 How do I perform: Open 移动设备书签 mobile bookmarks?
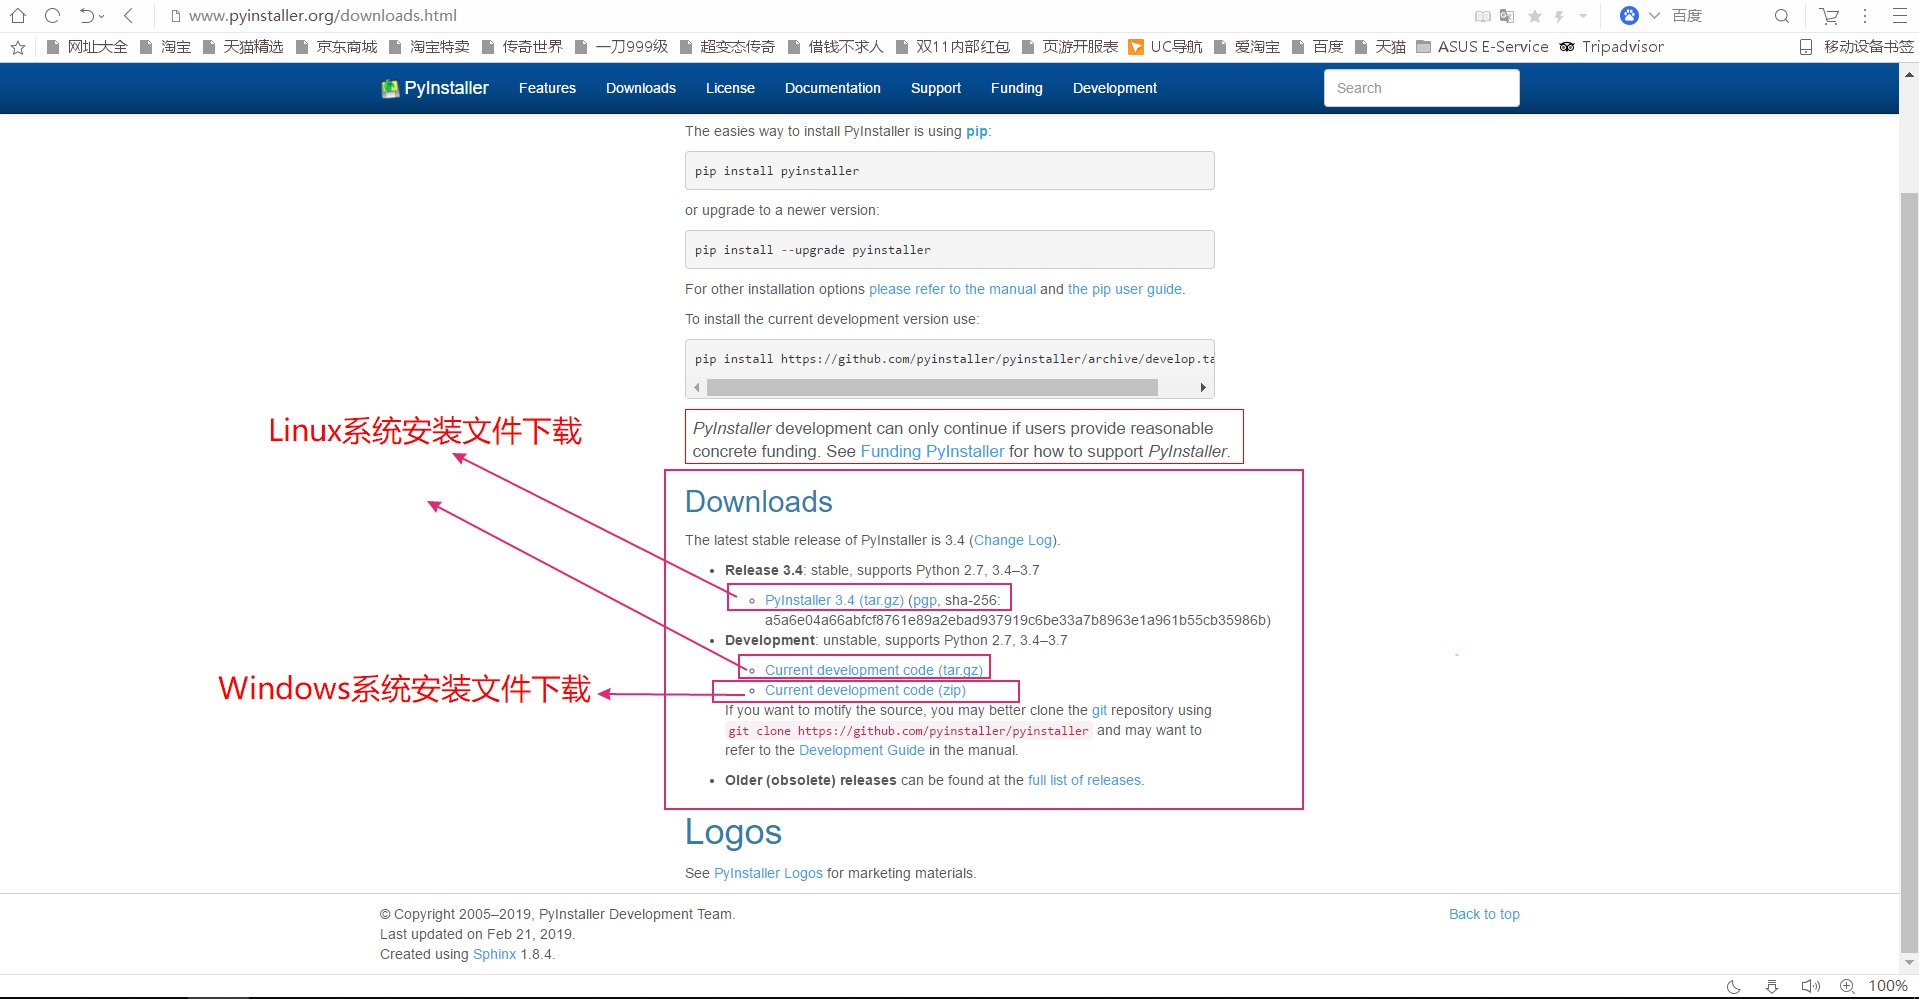tap(1856, 47)
